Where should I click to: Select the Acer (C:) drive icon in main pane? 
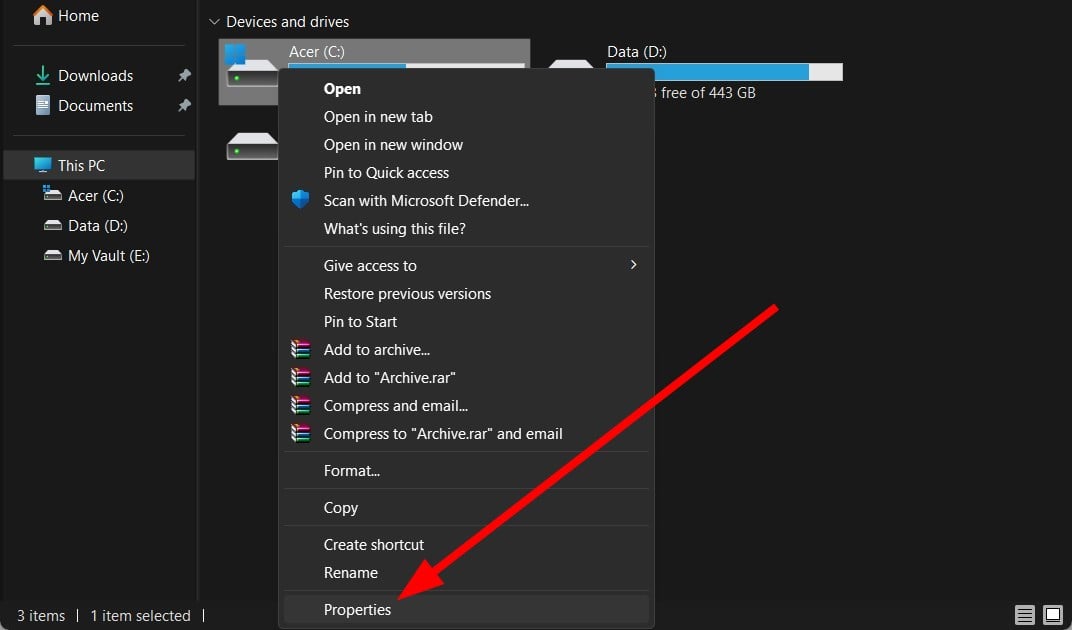[250, 66]
